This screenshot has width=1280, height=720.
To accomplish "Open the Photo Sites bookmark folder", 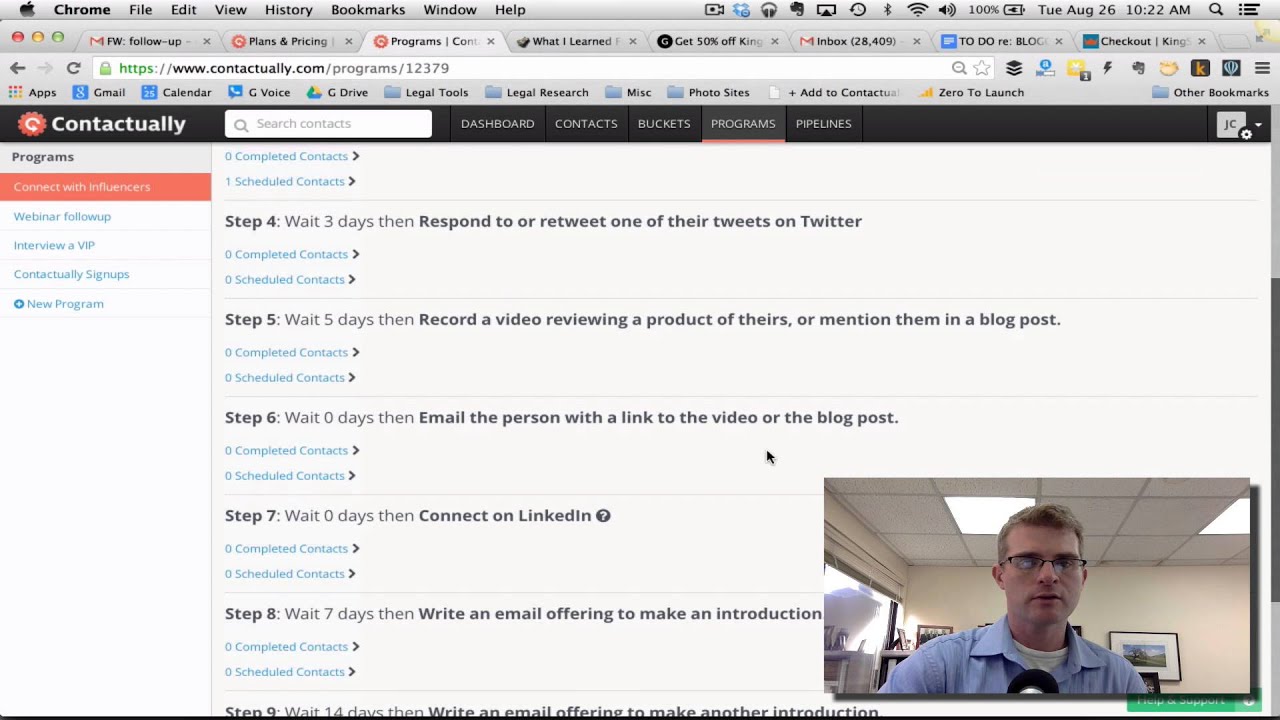I will 708,92.
